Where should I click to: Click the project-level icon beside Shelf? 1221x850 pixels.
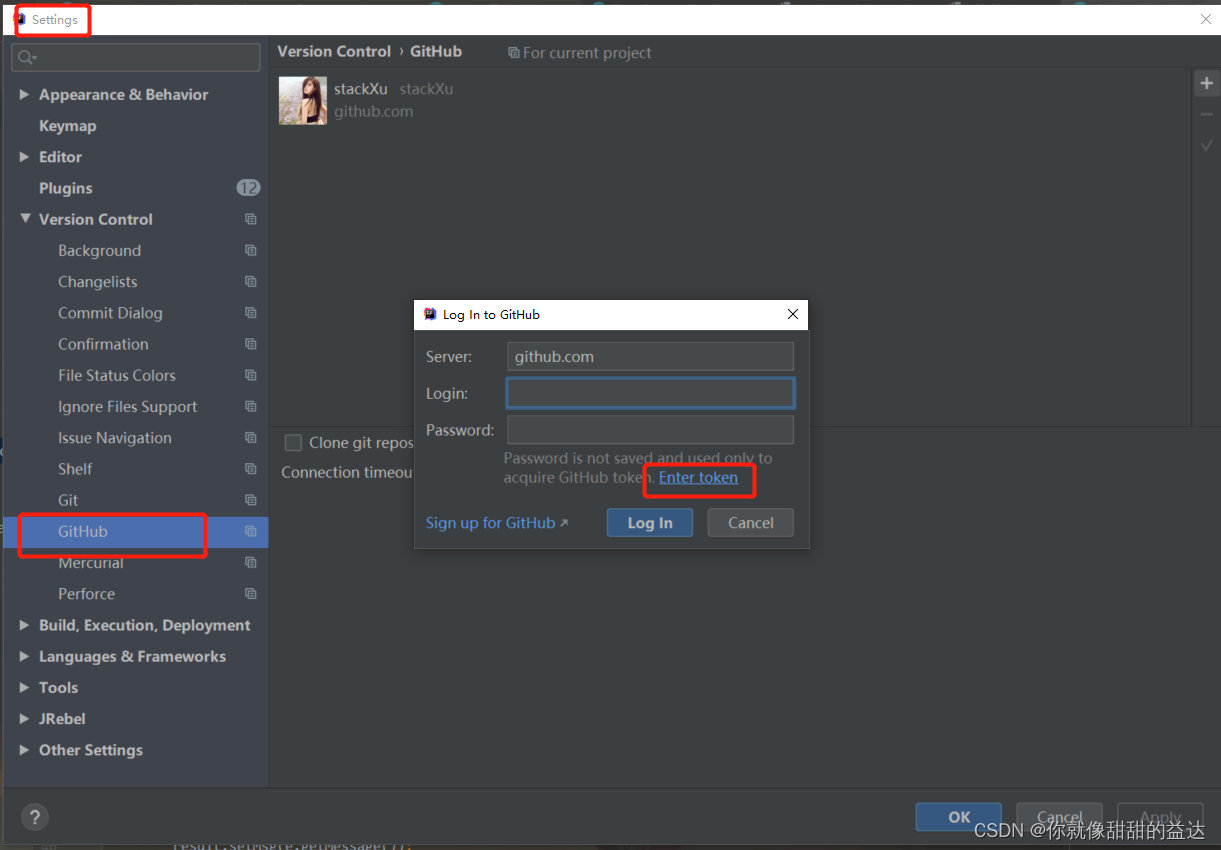click(251, 469)
